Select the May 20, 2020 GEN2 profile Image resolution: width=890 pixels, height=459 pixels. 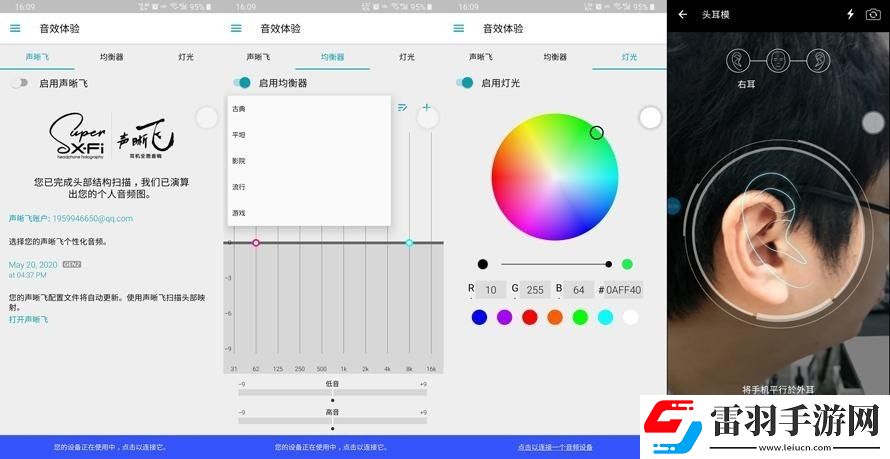[x=45, y=269]
